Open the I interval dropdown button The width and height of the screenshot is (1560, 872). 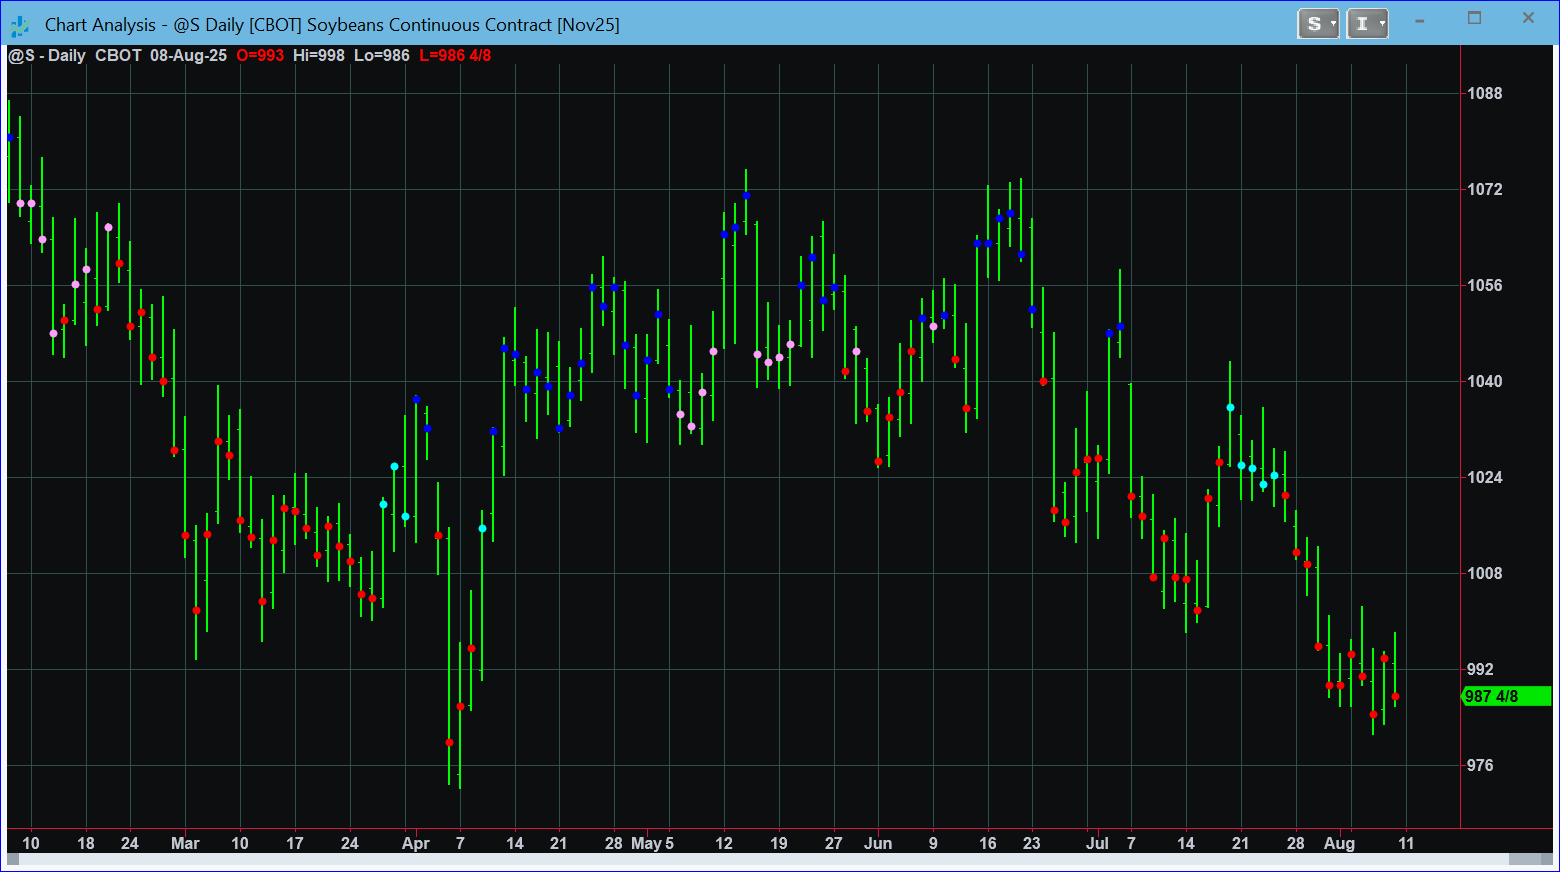[1367, 24]
